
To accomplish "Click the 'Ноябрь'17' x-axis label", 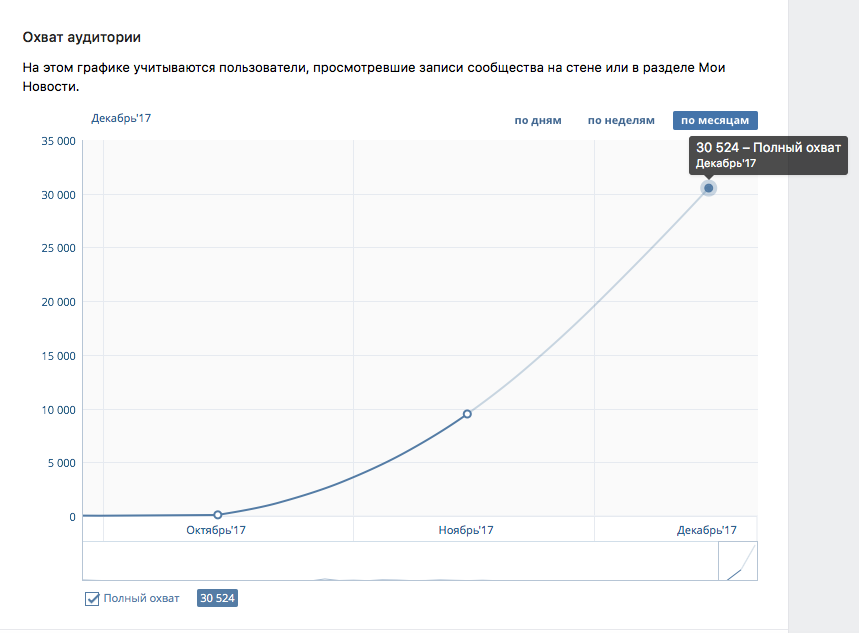I will 465,530.
